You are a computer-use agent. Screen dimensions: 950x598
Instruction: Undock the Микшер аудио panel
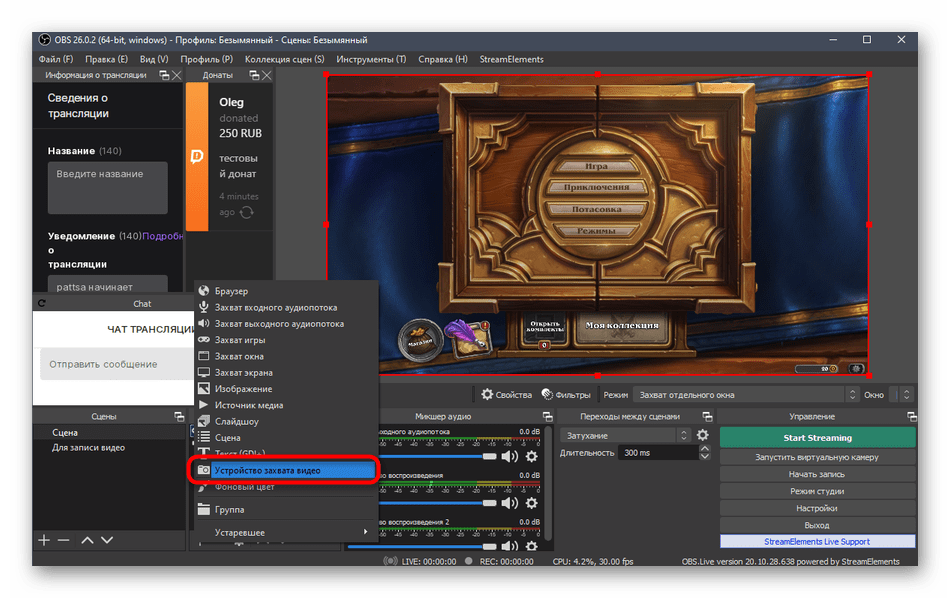coord(546,416)
